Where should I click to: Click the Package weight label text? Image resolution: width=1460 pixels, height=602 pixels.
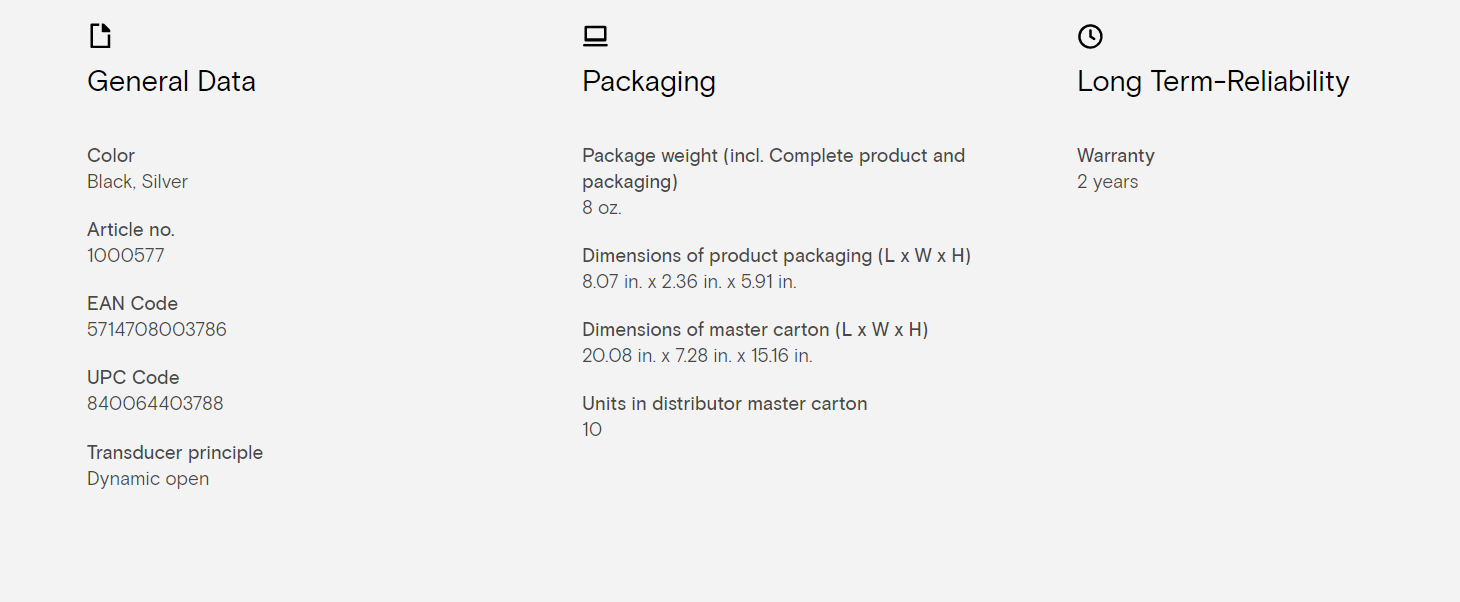pyautogui.click(x=774, y=168)
